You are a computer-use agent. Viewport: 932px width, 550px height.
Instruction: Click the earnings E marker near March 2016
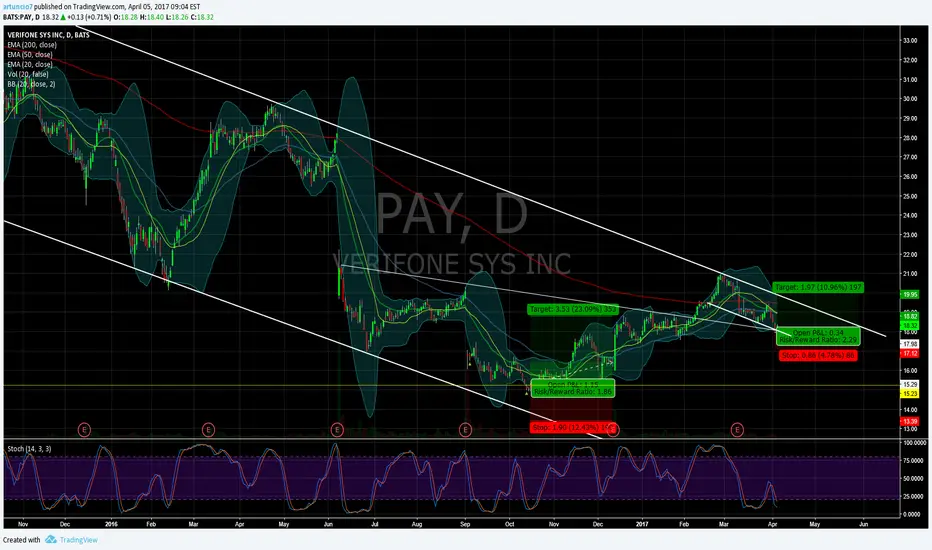(x=208, y=429)
